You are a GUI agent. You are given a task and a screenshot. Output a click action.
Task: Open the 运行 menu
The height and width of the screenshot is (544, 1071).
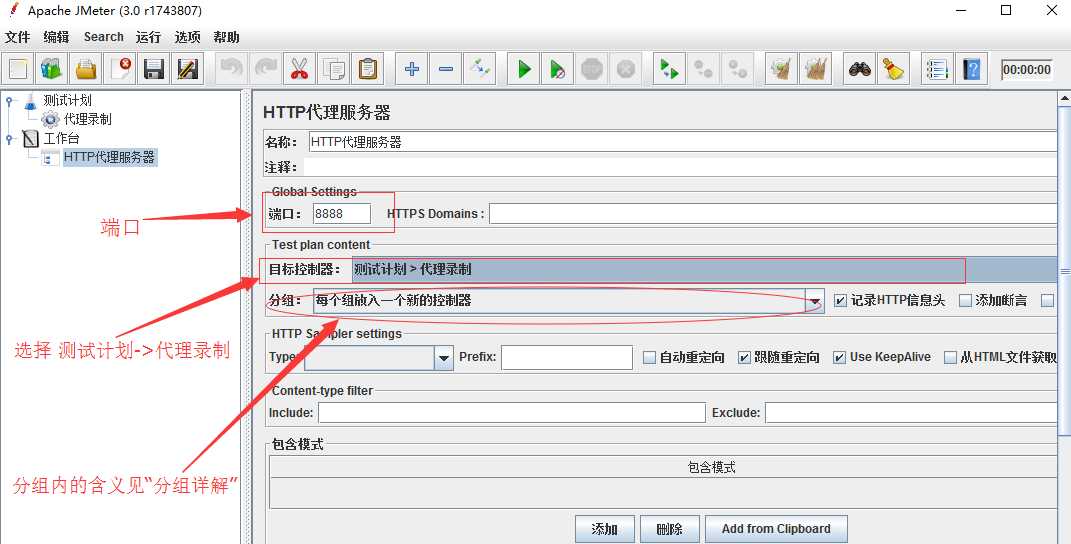pyautogui.click(x=148, y=37)
